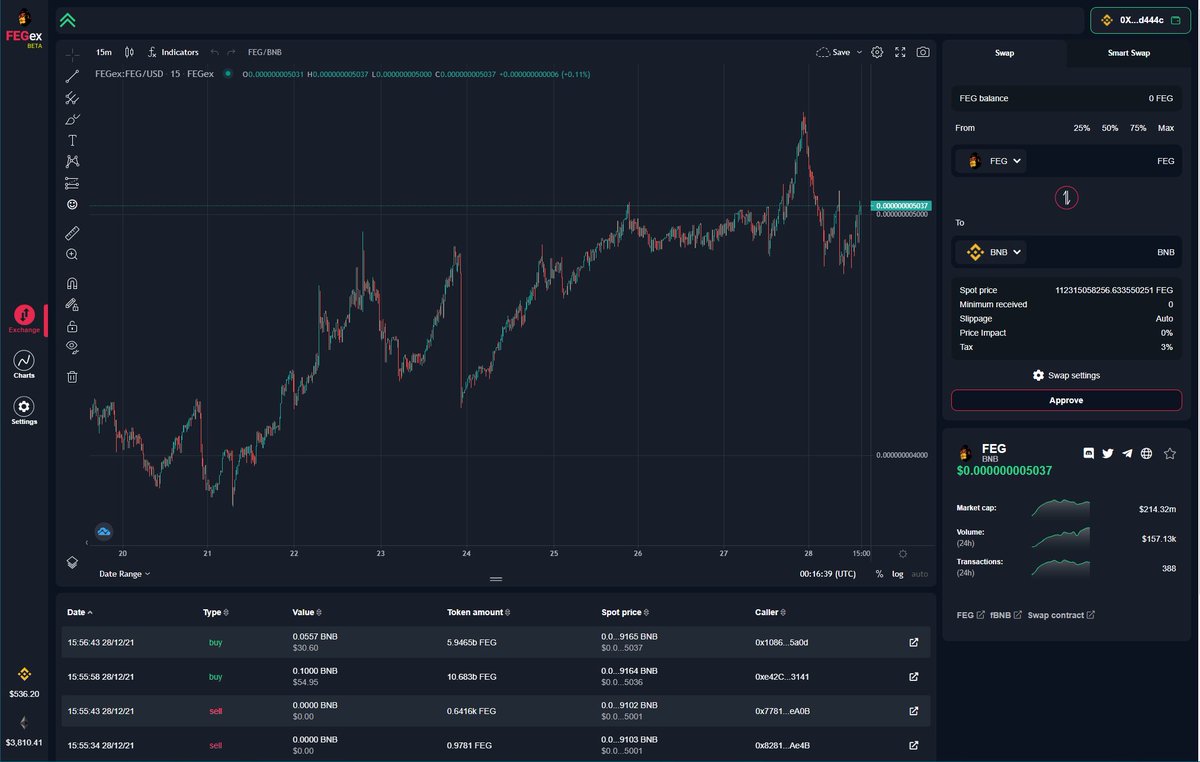
Task: Toggle magnet mode in drawing toolbar
Action: pos(72,283)
